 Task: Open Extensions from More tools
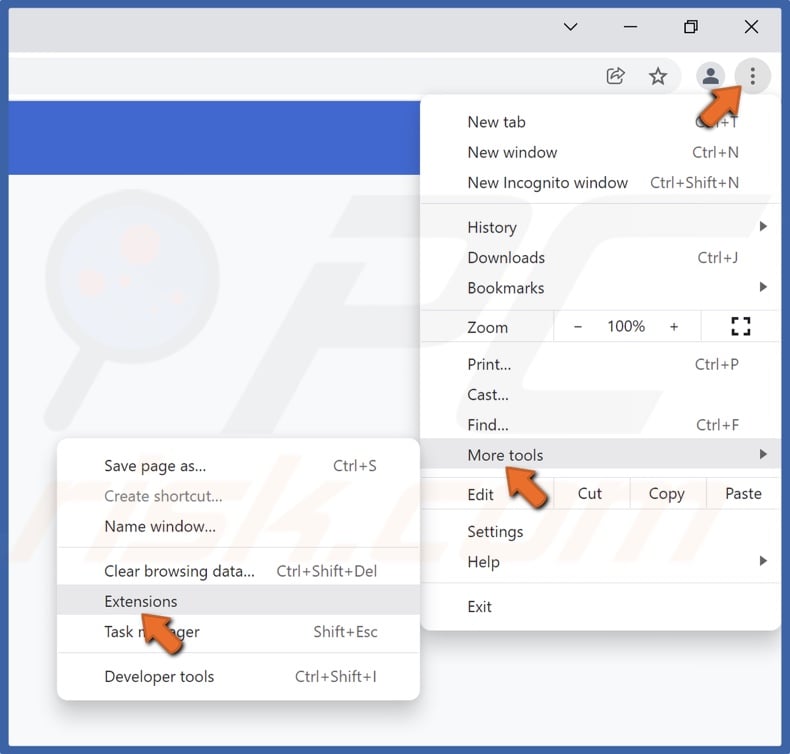click(238, 600)
